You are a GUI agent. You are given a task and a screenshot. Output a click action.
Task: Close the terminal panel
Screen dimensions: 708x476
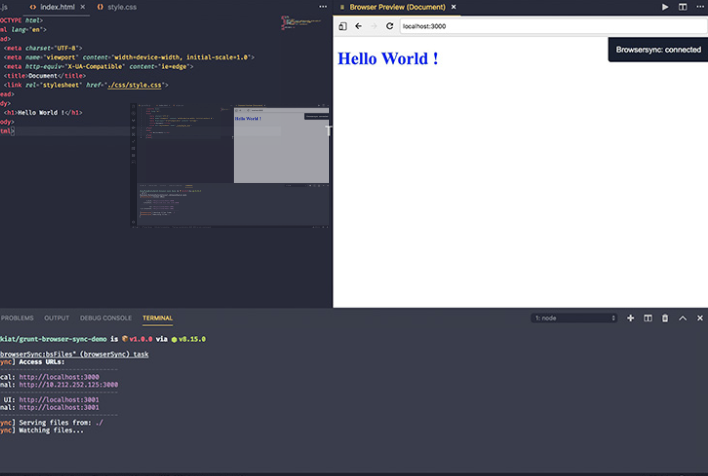point(700,318)
